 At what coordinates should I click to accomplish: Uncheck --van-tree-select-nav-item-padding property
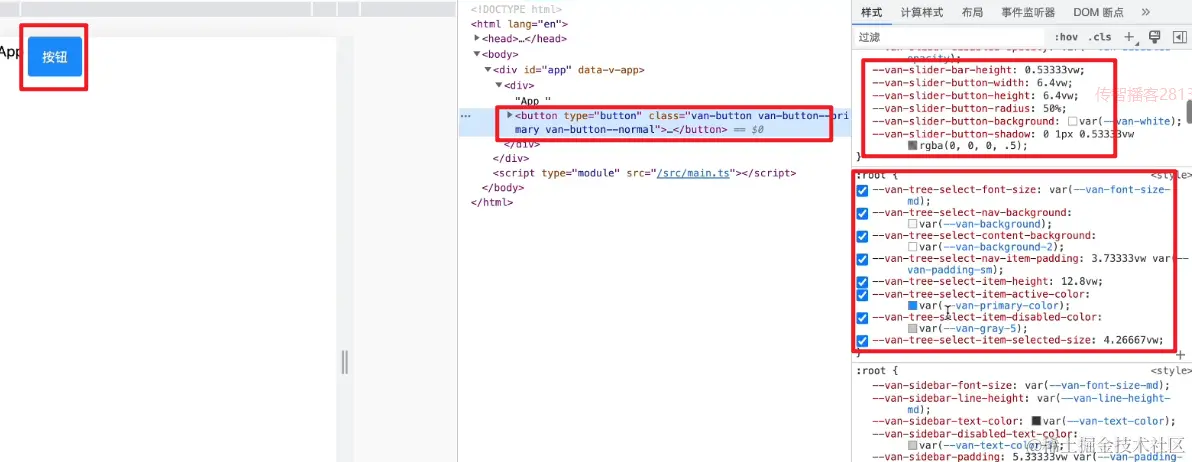[x=862, y=259]
